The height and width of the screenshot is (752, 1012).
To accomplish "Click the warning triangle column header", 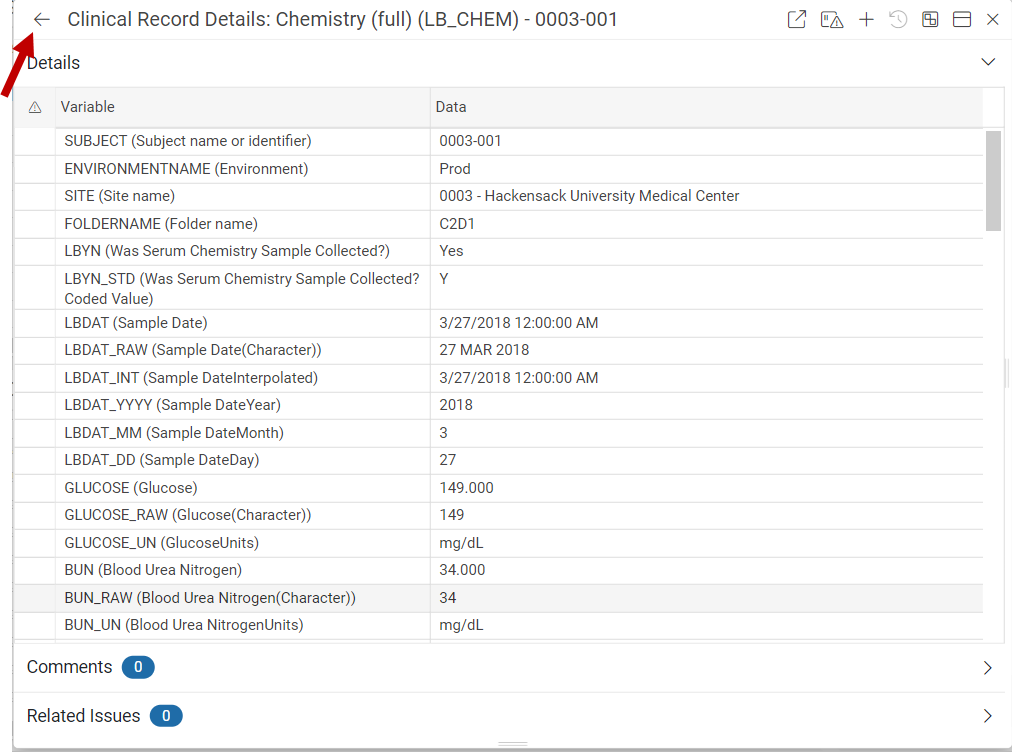I will coord(35,107).
